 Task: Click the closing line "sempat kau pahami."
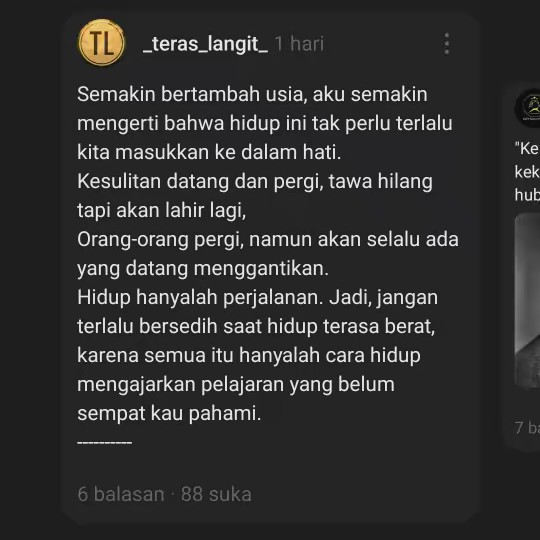coord(169,413)
